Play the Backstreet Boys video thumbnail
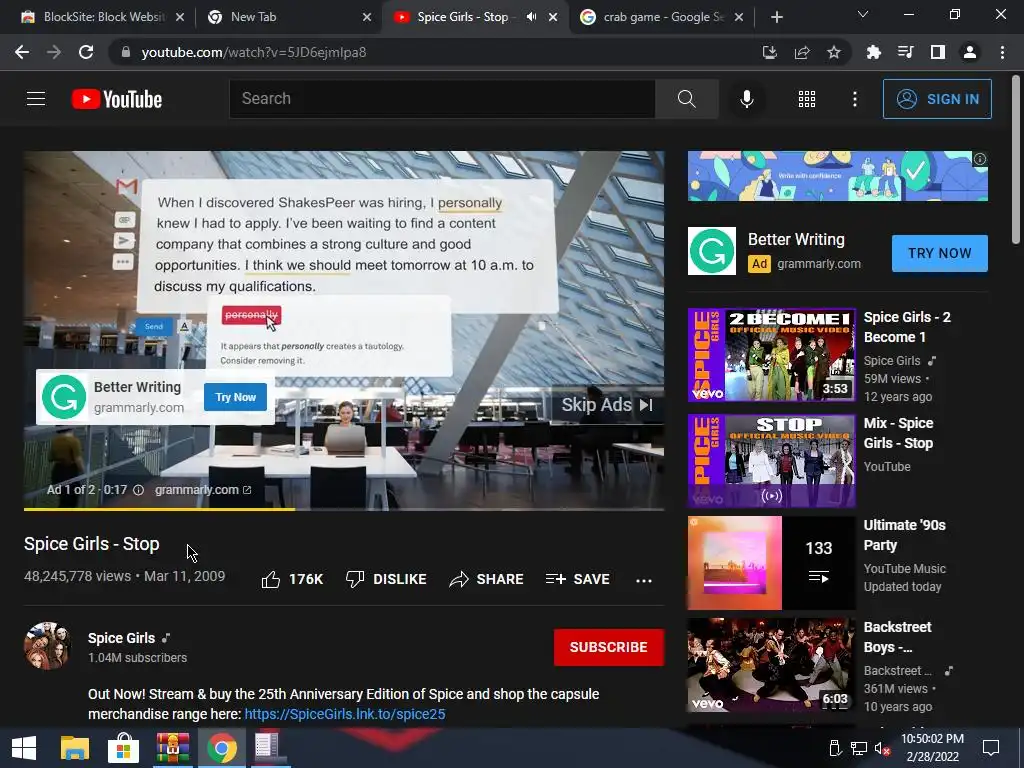 tap(771, 665)
